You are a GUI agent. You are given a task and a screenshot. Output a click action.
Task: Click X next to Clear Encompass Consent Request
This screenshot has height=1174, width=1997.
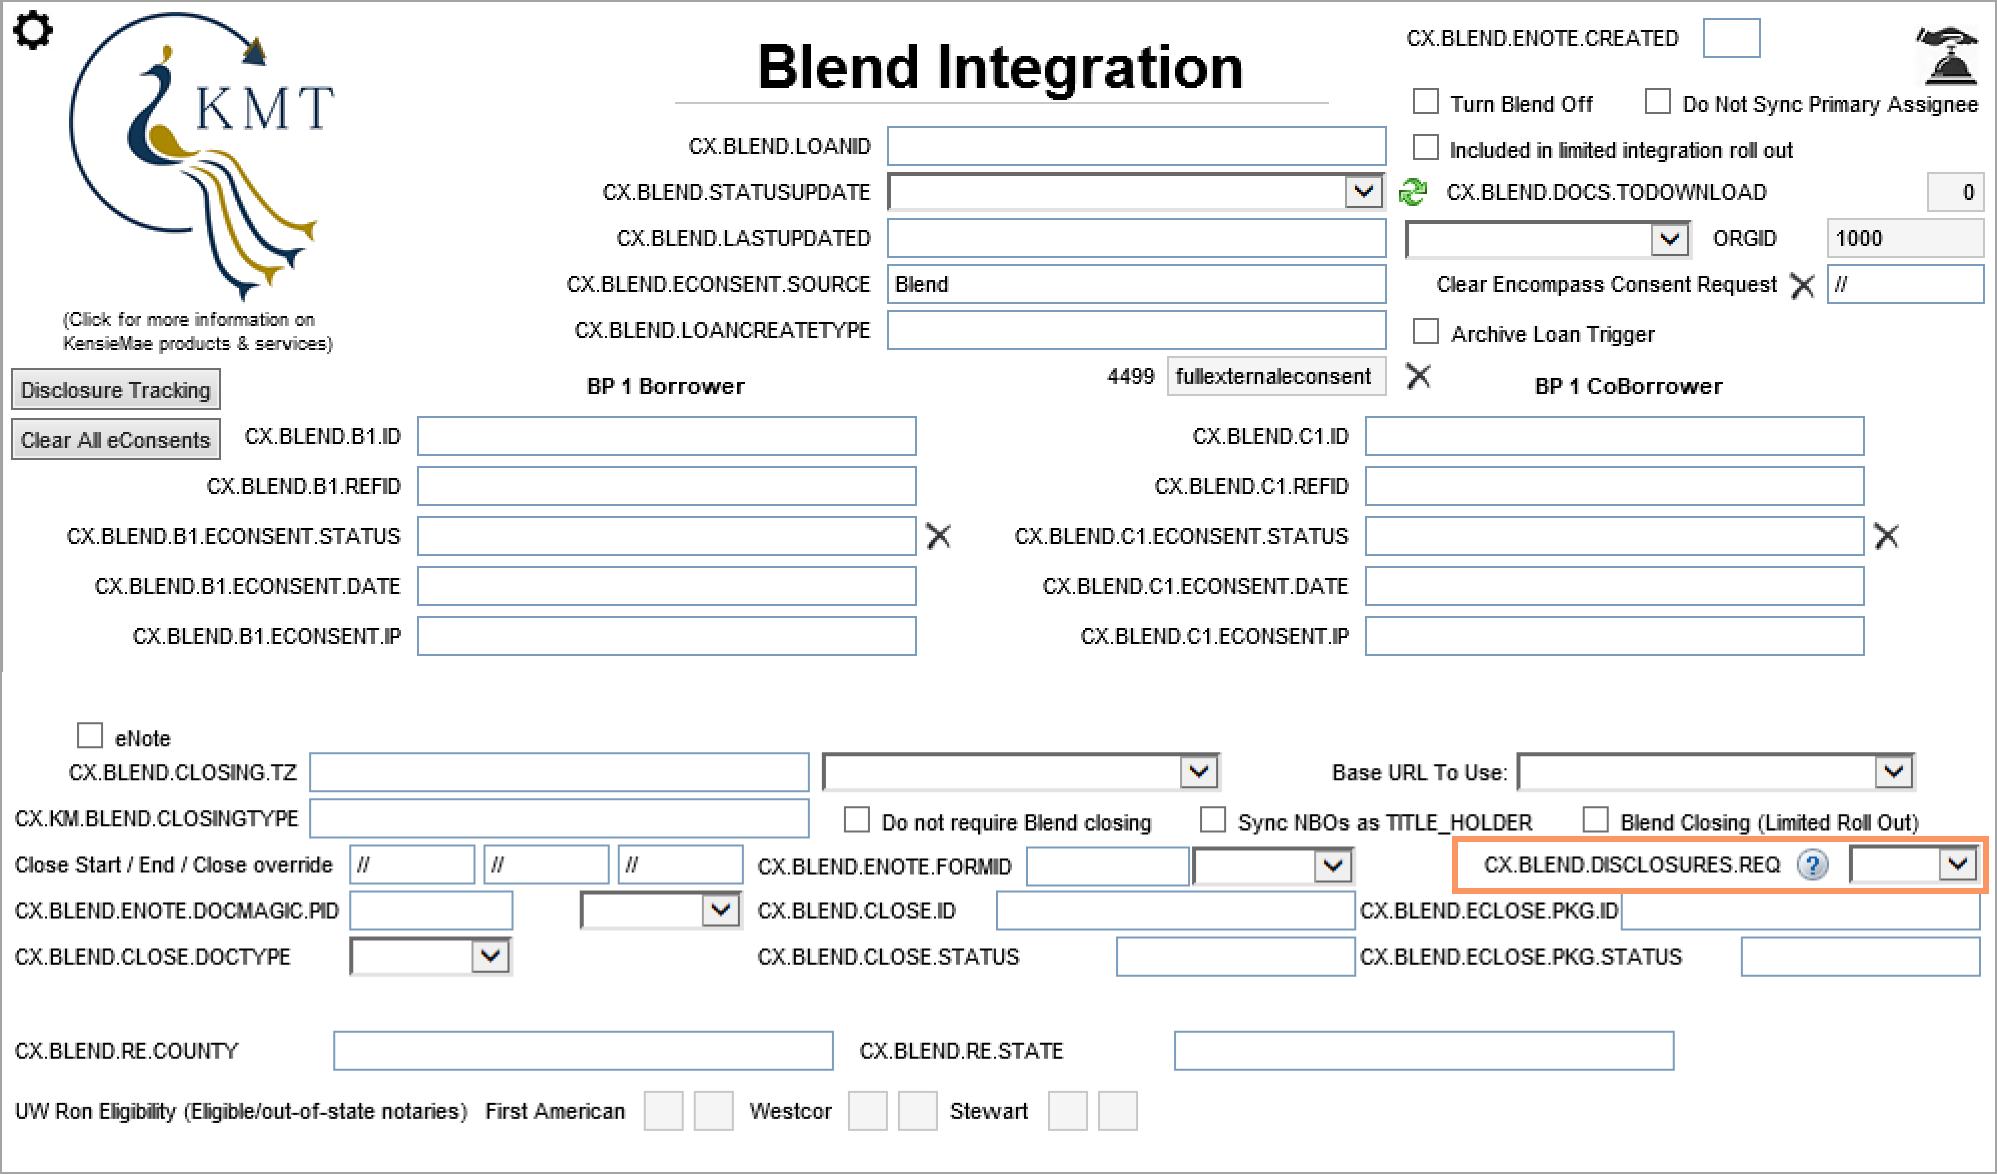1802,286
